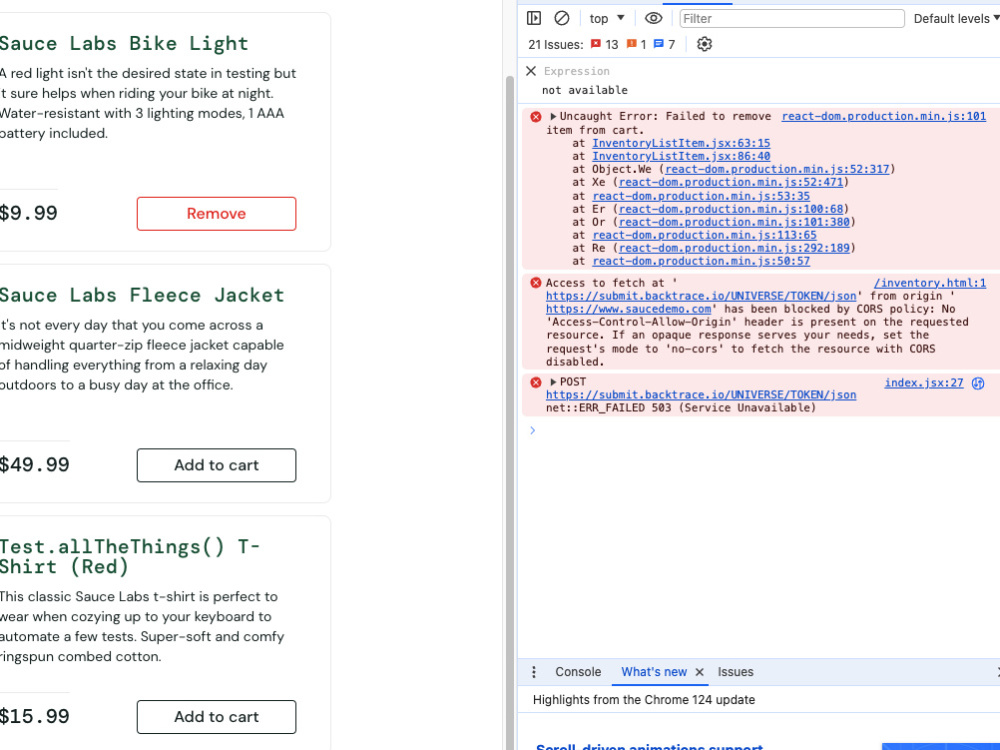Viewport: 1000px width, 750px height.
Task: Open the 'top' JavaScript context dropdown
Action: (607, 18)
